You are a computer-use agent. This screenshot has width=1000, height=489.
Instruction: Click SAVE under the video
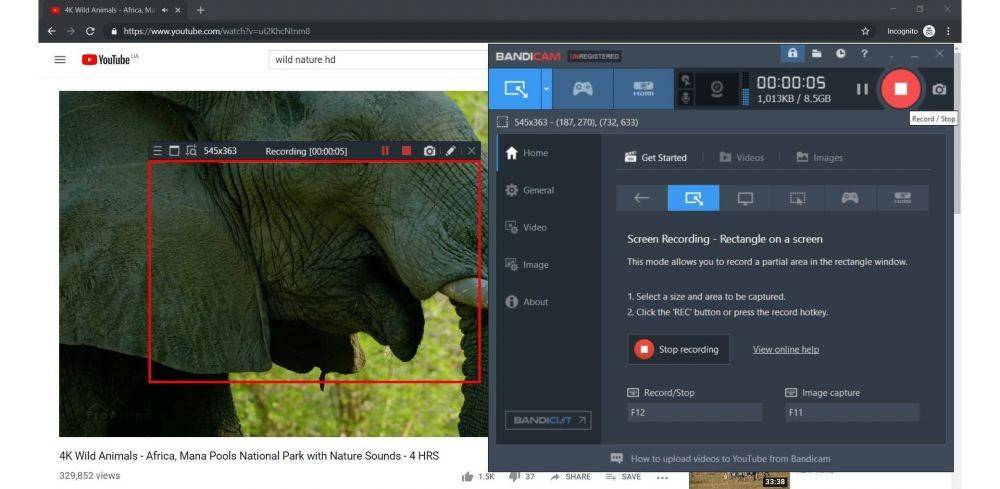(x=624, y=477)
